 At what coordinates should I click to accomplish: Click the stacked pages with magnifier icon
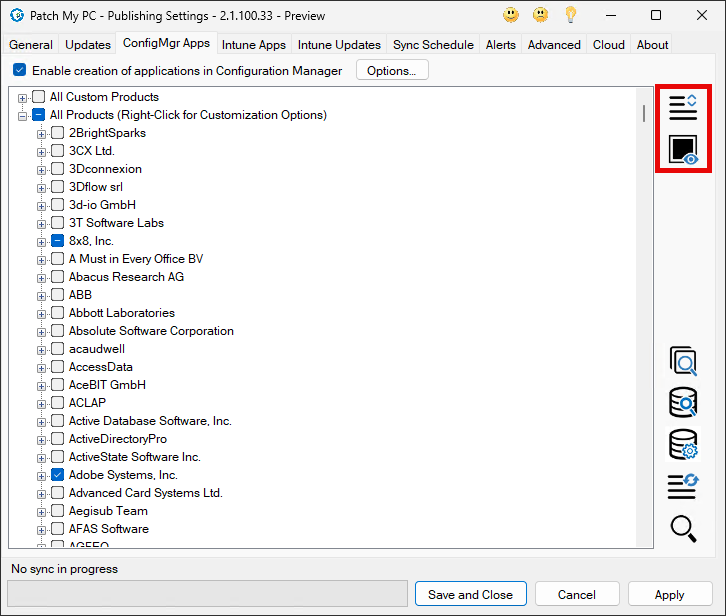click(x=683, y=362)
